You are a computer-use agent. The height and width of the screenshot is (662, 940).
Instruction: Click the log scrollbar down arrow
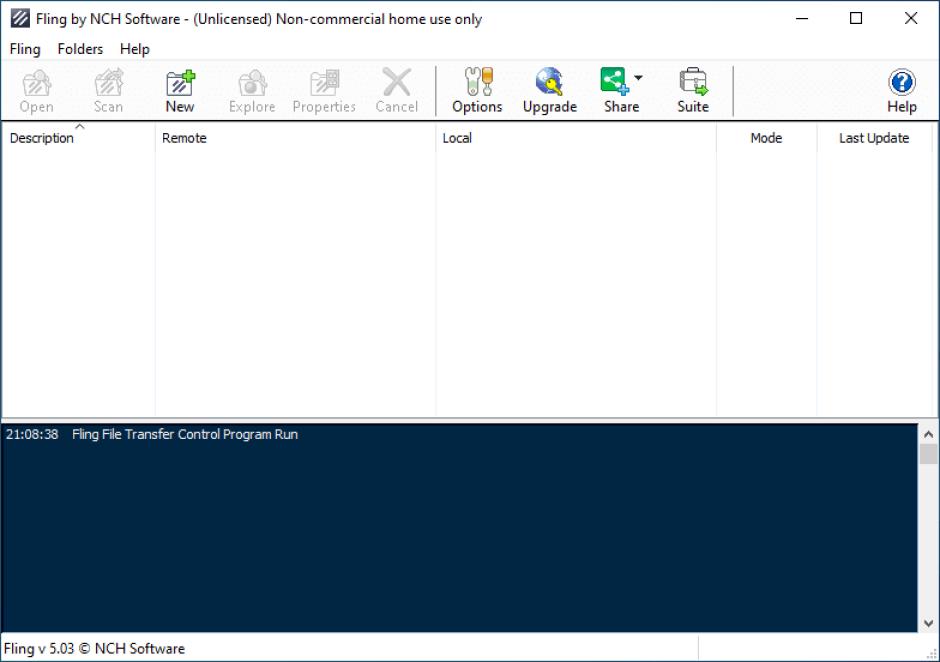(x=929, y=623)
